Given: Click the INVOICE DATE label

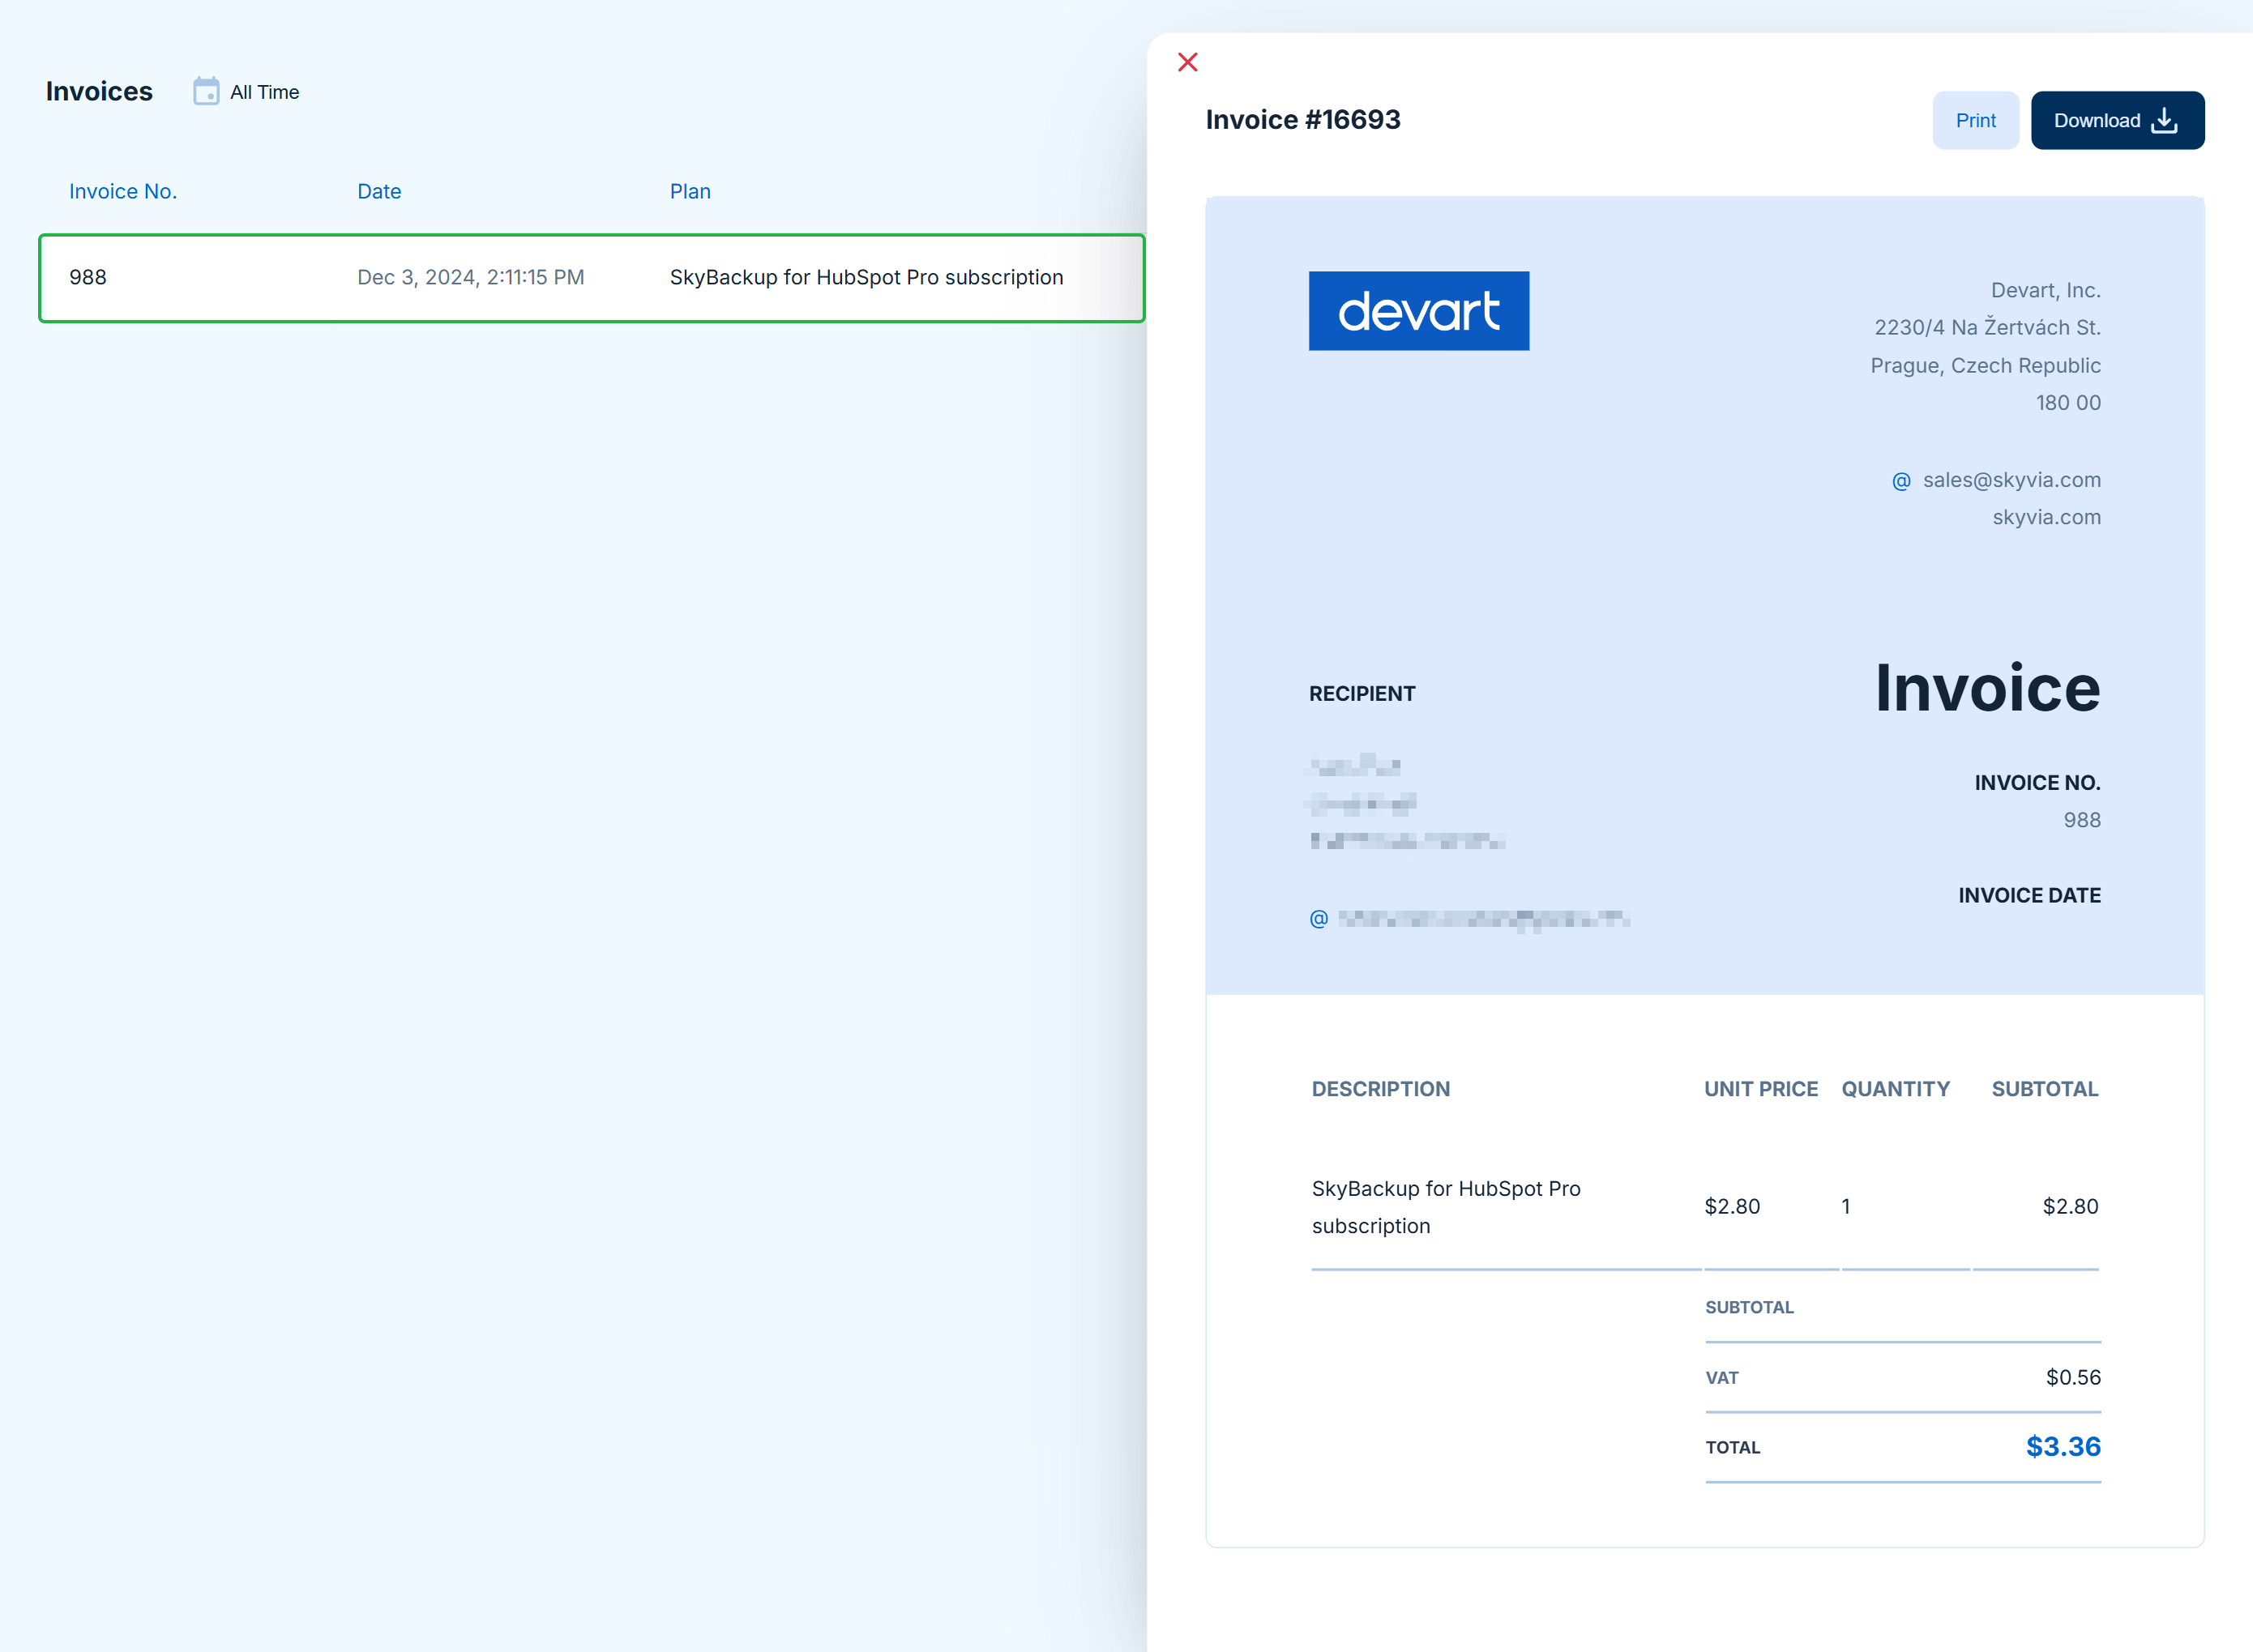Looking at the screenshot, I should pos(2029,895).
